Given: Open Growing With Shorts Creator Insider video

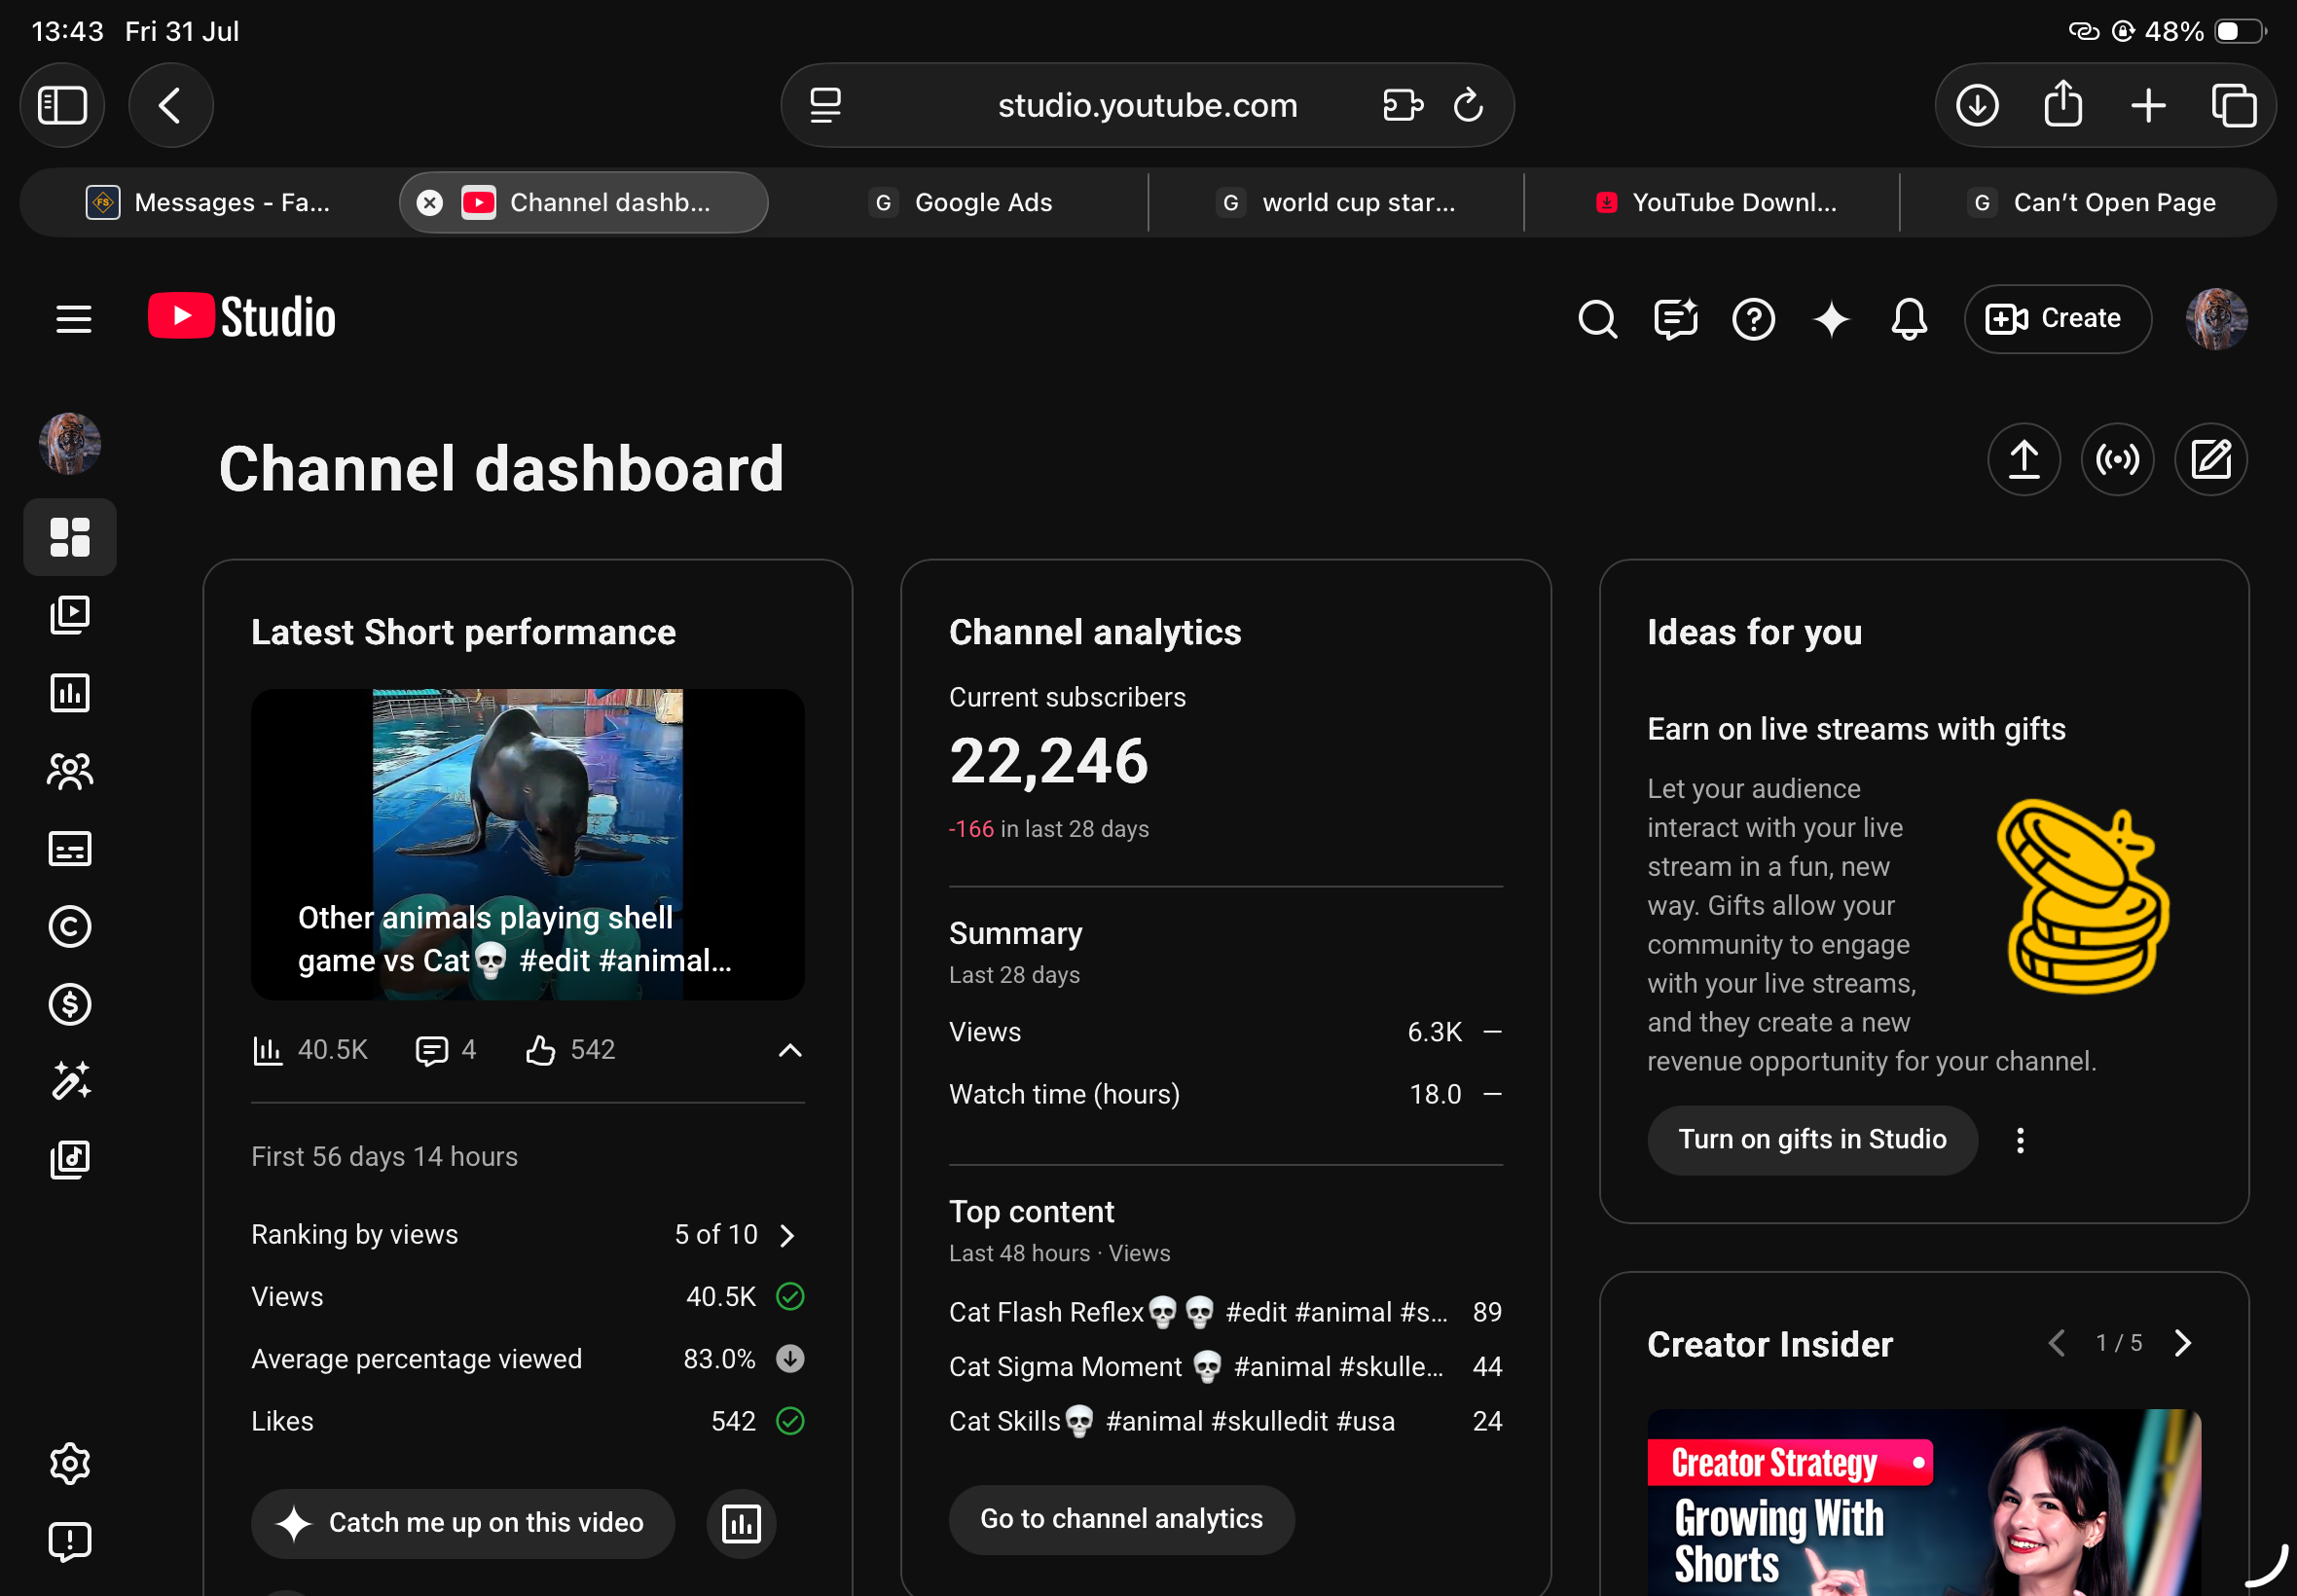Looking at the screenshot, I should point(1924,1502).
